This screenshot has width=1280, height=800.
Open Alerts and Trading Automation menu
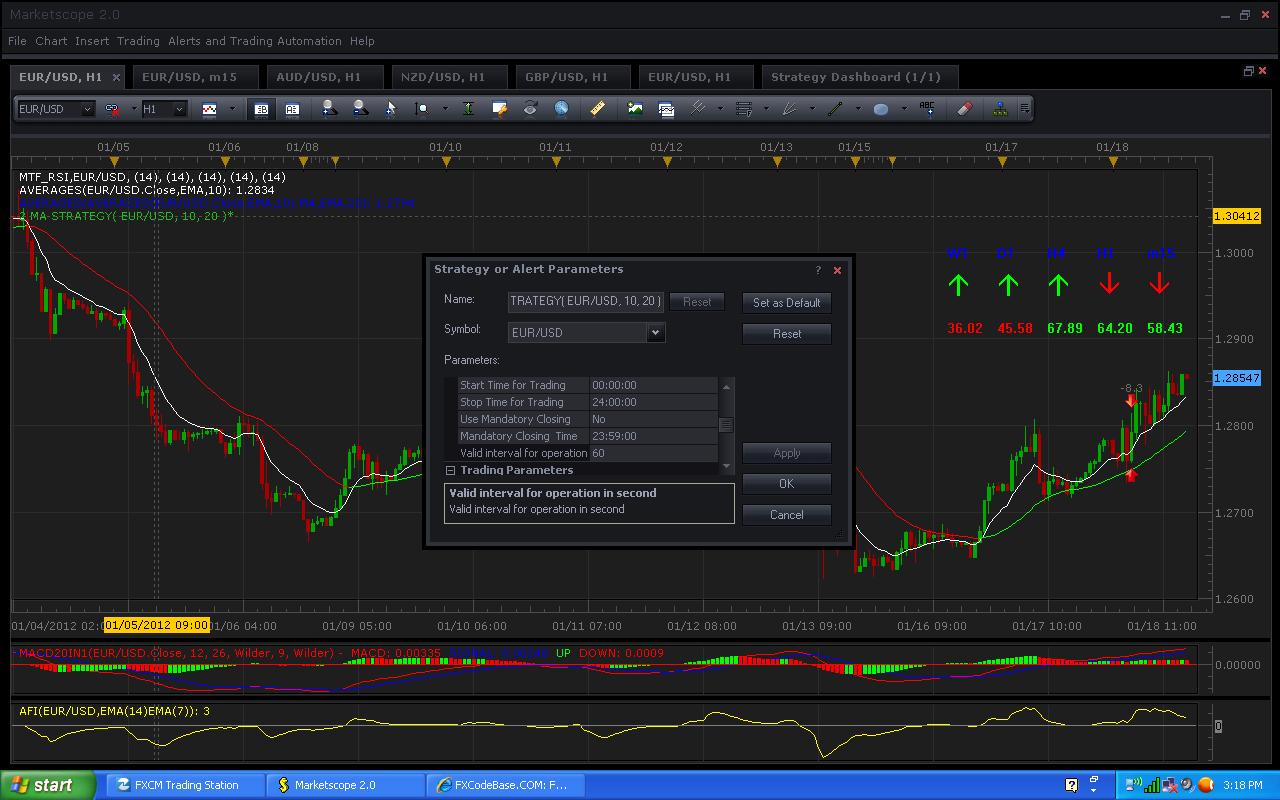pyautogui.click(x=255, y=41)
